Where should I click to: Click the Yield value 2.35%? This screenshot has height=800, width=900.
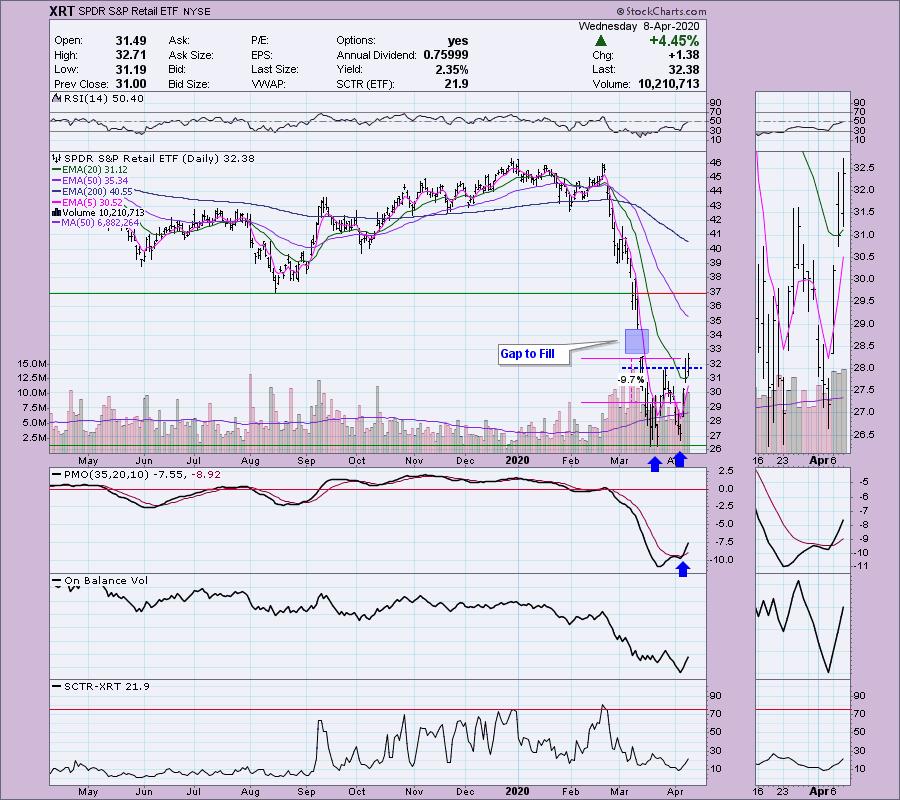[452, 69]
